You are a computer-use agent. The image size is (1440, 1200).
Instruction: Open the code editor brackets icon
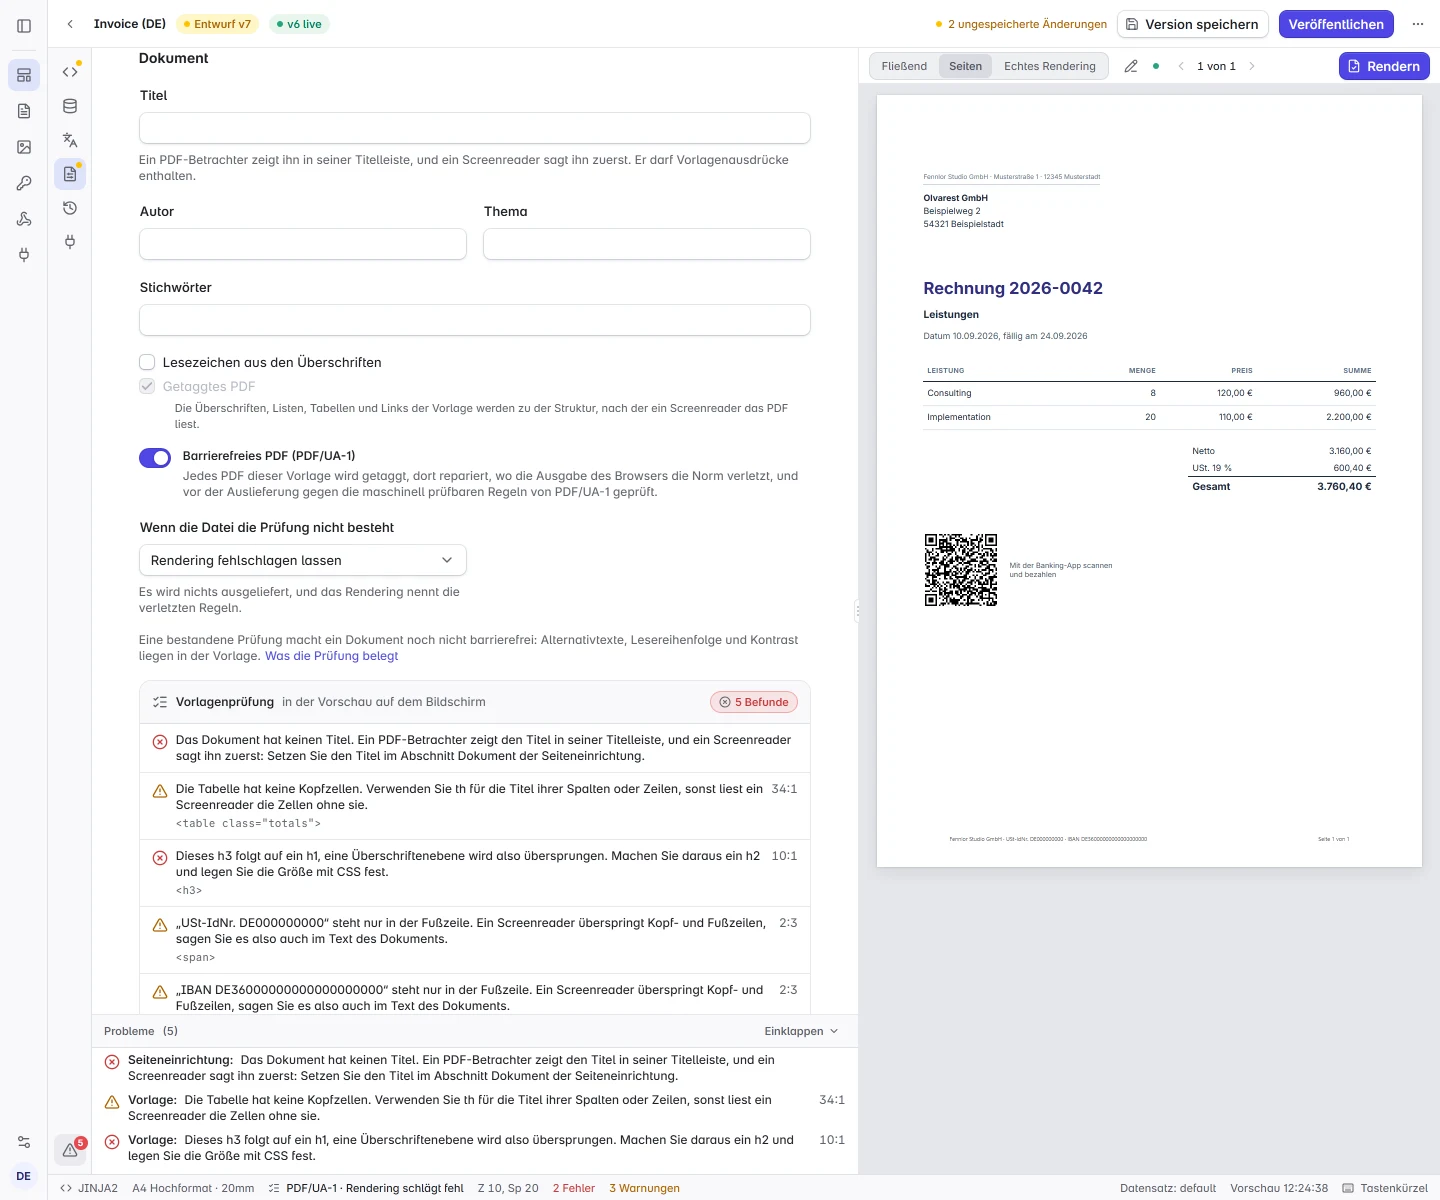pyautogui.click(x=70, y=72)
